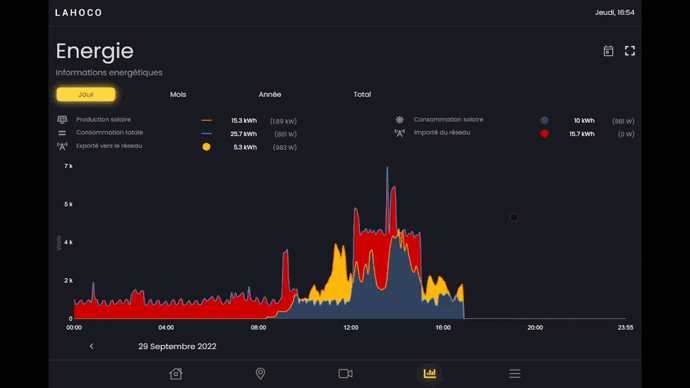This screenshot has width=690, height=388.
Task: Switch to the Total tab
Action: tap(362, 94)
